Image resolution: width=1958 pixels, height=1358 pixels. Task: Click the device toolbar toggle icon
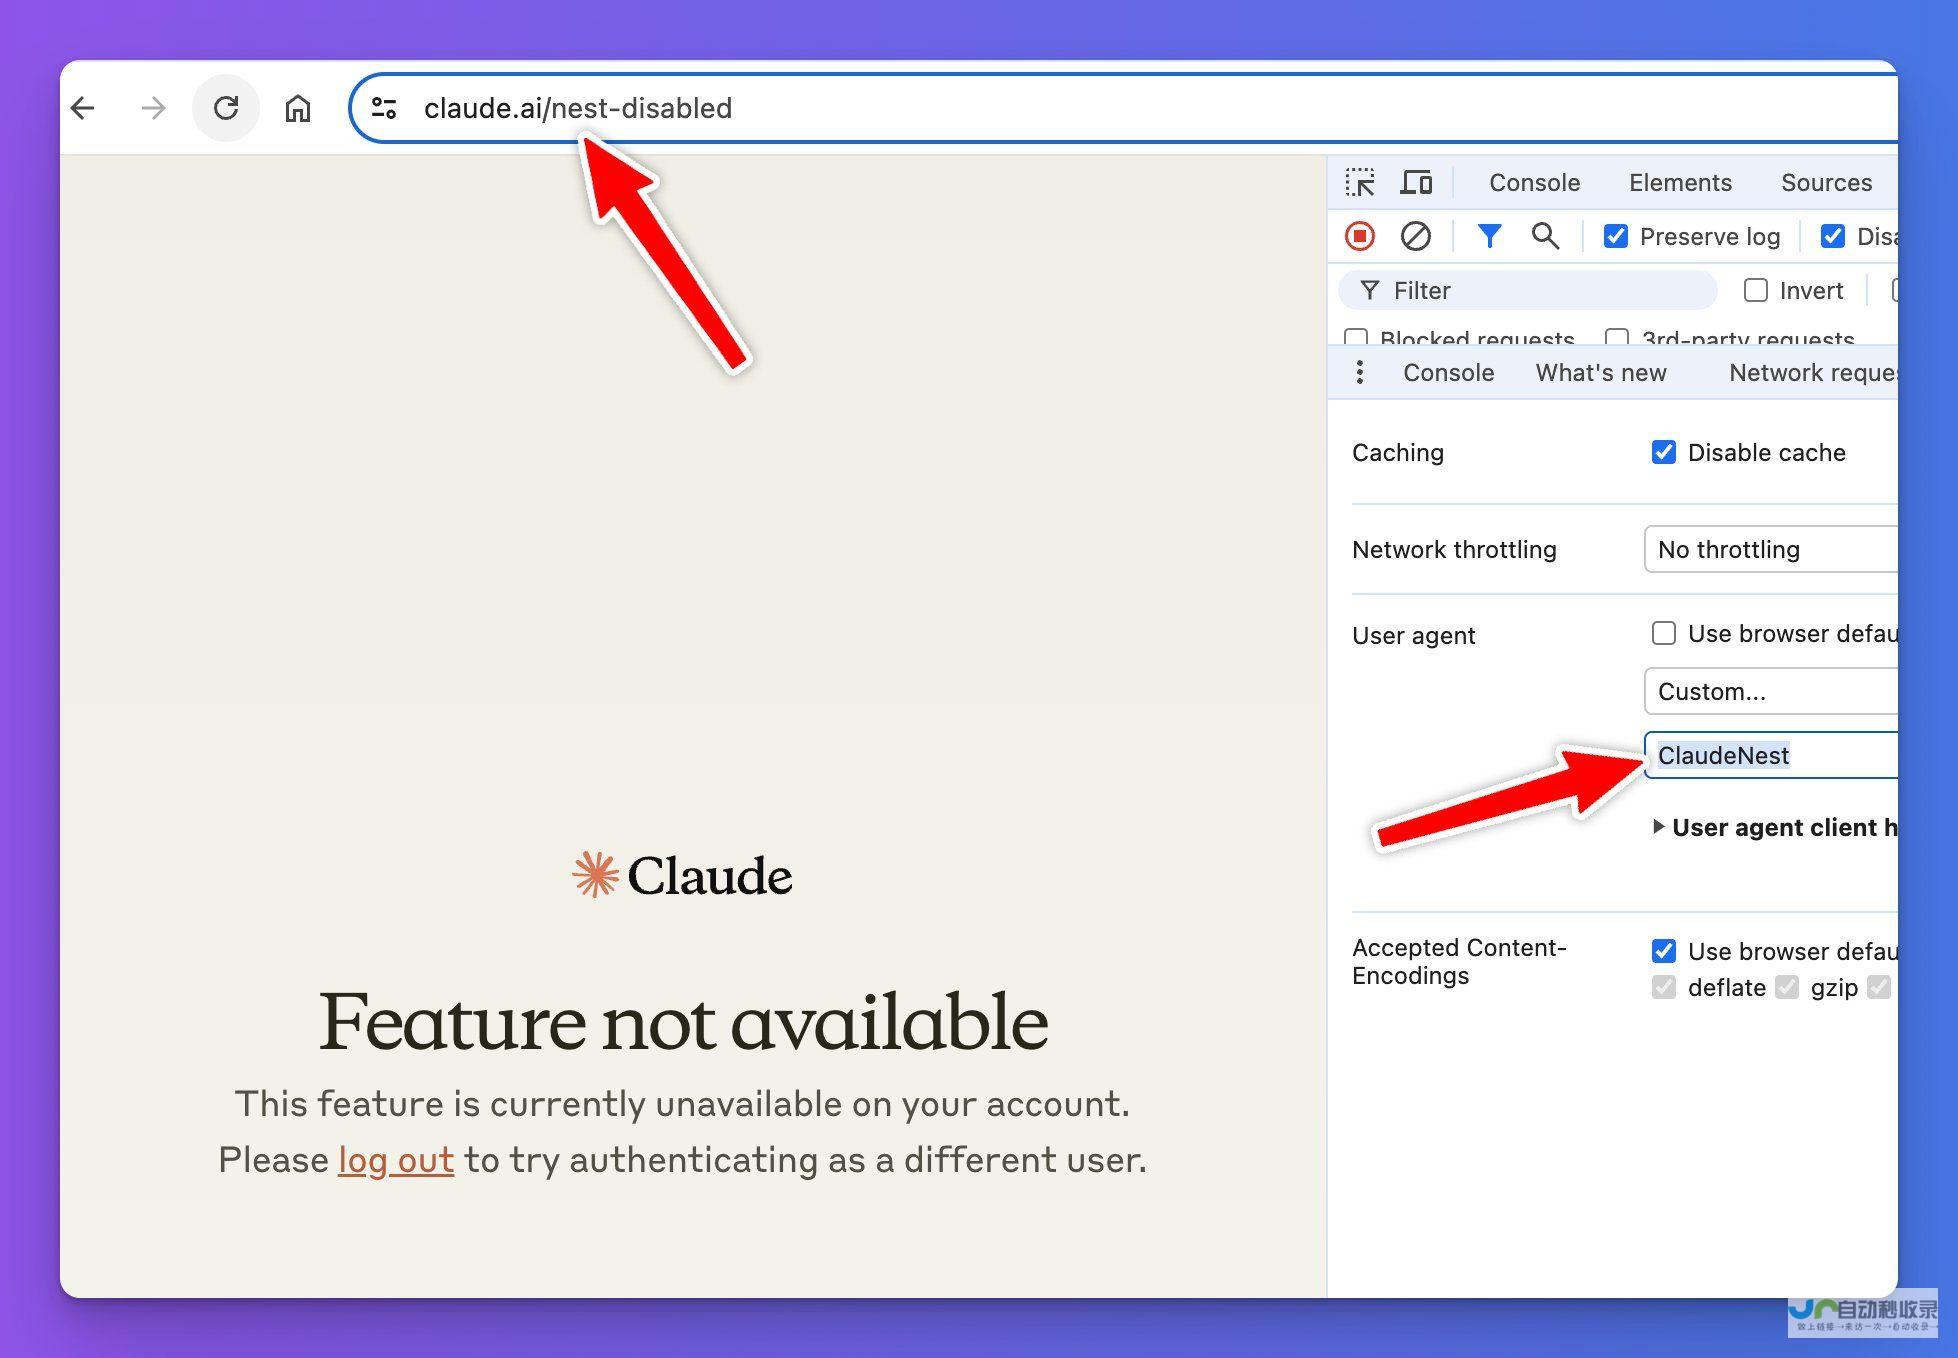tap(1416, 181)
